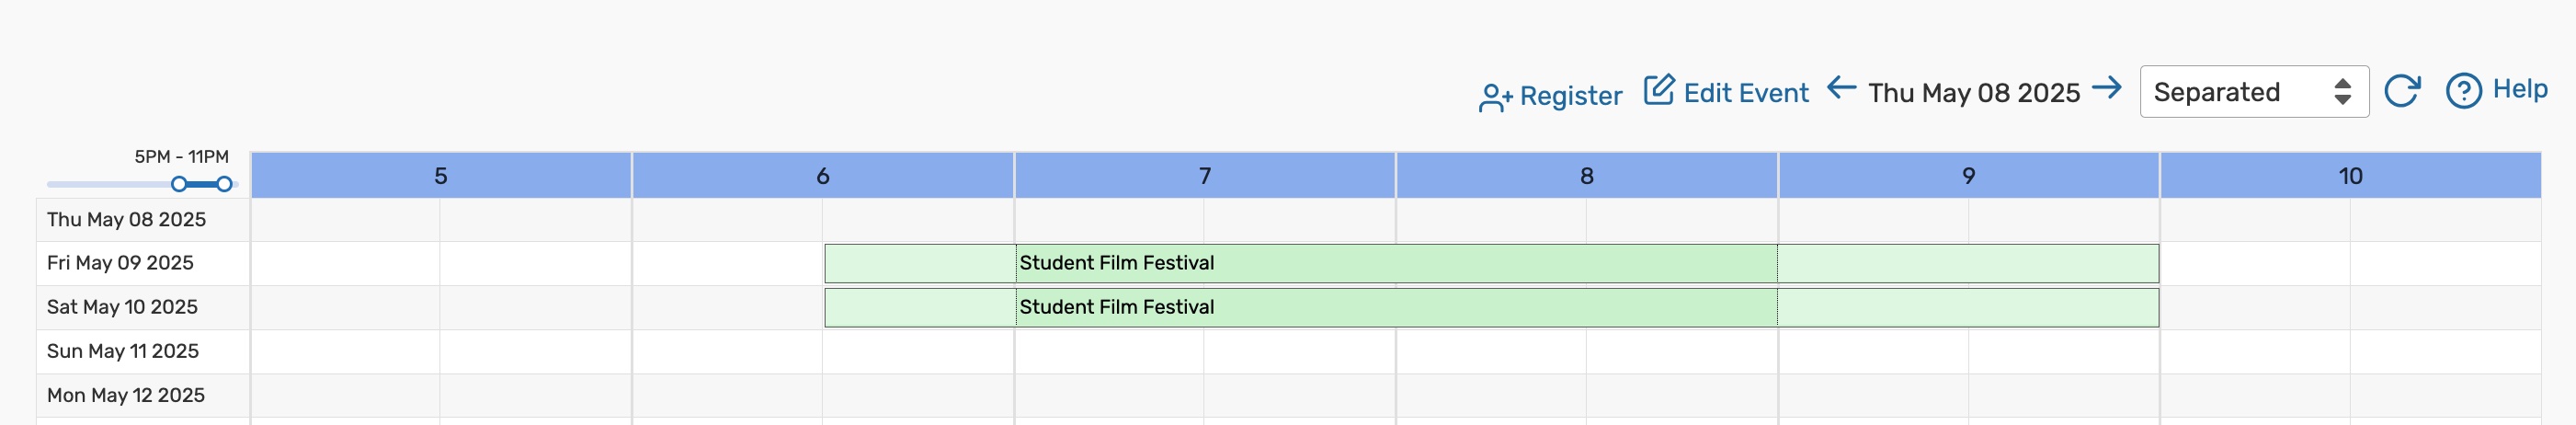The width and height of the screenshot is (2576, 425).
Task: Select the Sun May 11 2025 row label
Action: click(123, 351)
